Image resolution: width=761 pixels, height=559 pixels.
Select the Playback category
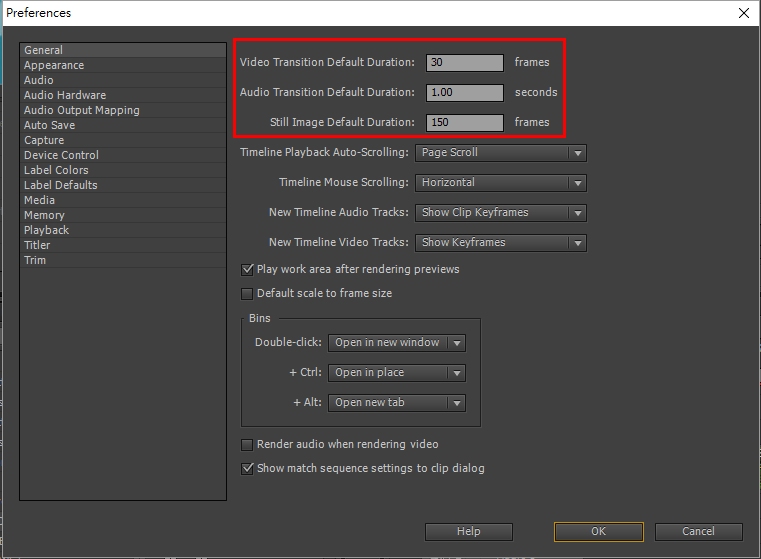click(123, 230)
